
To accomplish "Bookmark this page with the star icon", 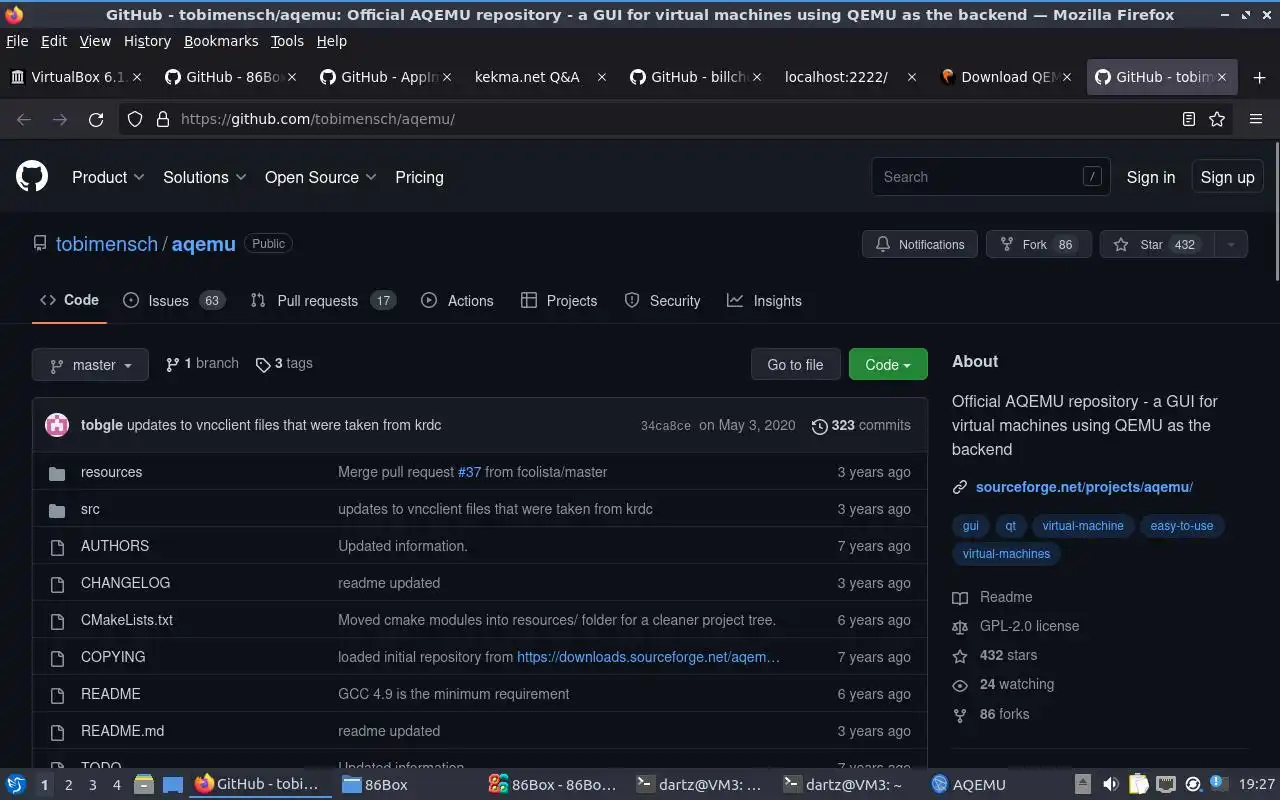I will tap(1217, 119).
